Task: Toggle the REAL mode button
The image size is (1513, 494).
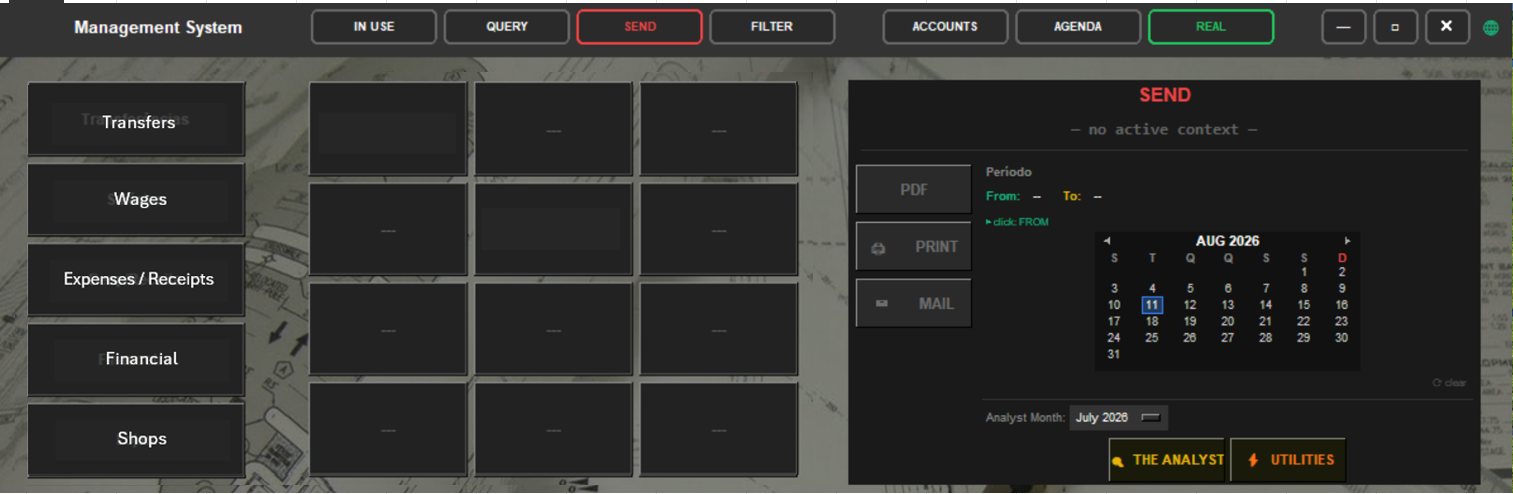Action: tap(1211, 27)
